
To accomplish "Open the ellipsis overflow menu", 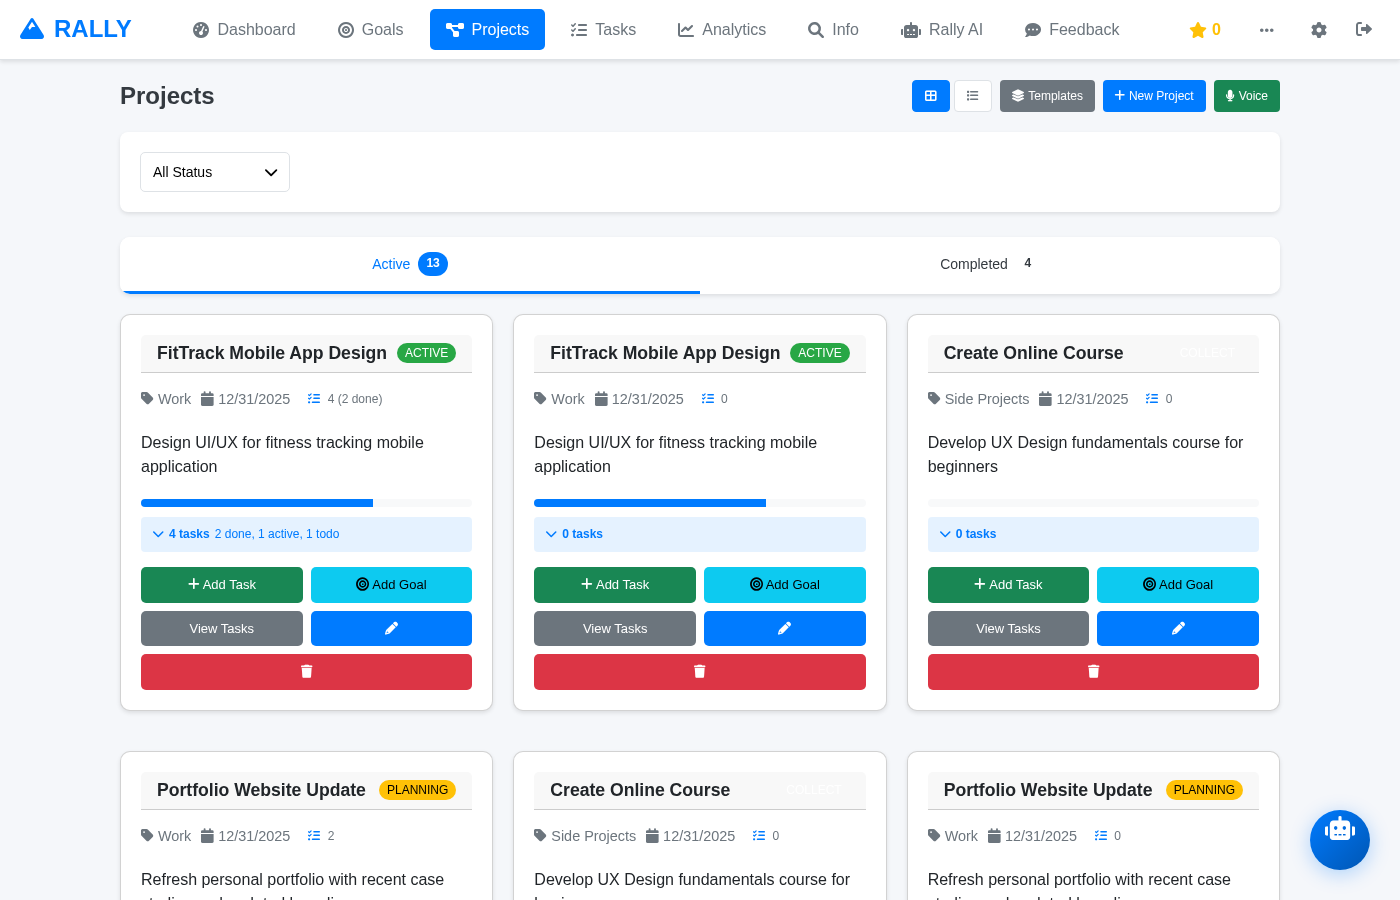I will pyautogui.click(x=1267, y=30).
